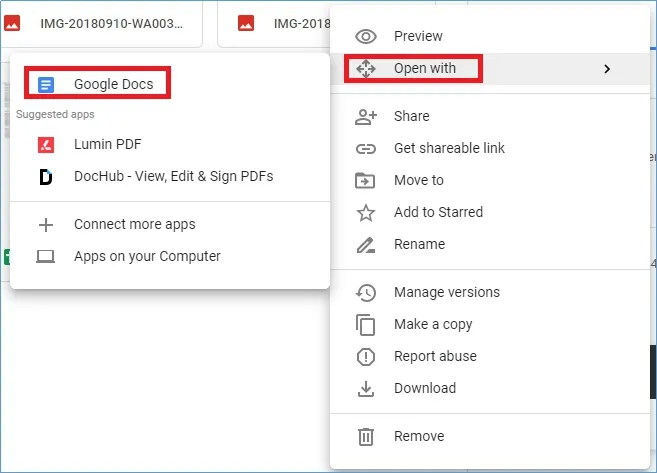The height and width of the screenshot is (473, 657).
Task: Select Make a copy
Action: coord(490,325)
